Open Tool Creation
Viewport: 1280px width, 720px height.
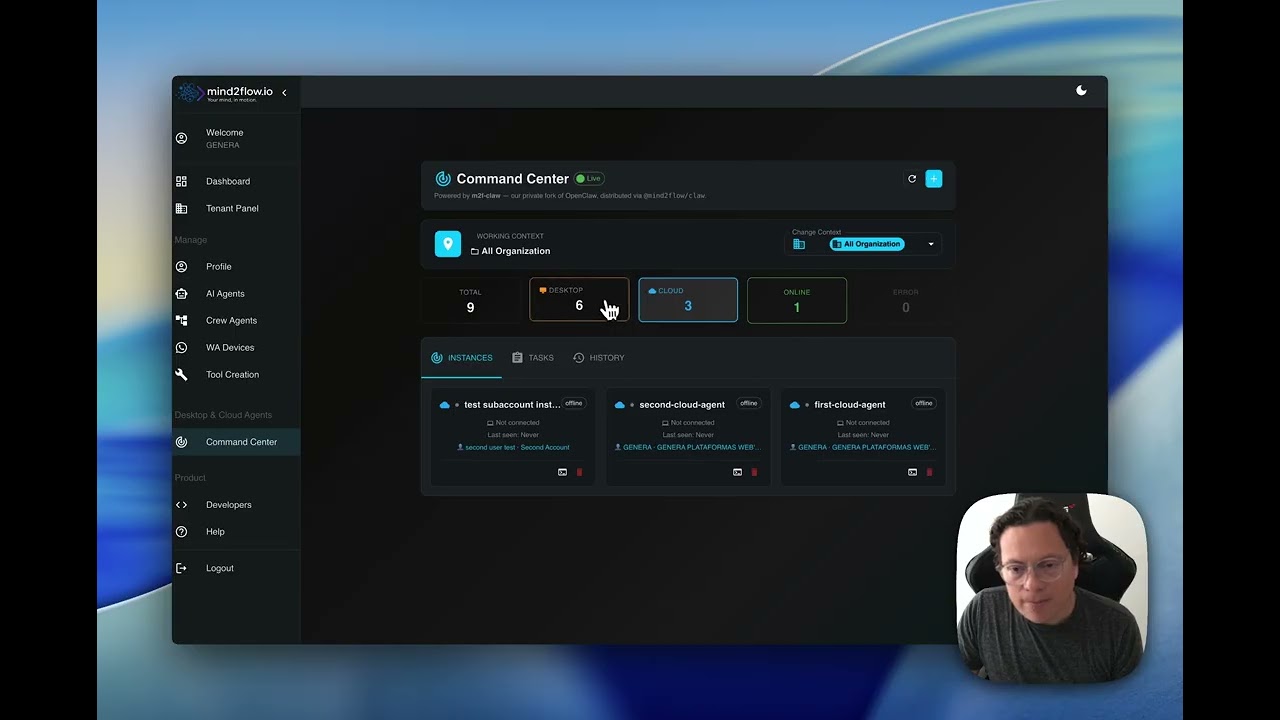pos(236,374)
